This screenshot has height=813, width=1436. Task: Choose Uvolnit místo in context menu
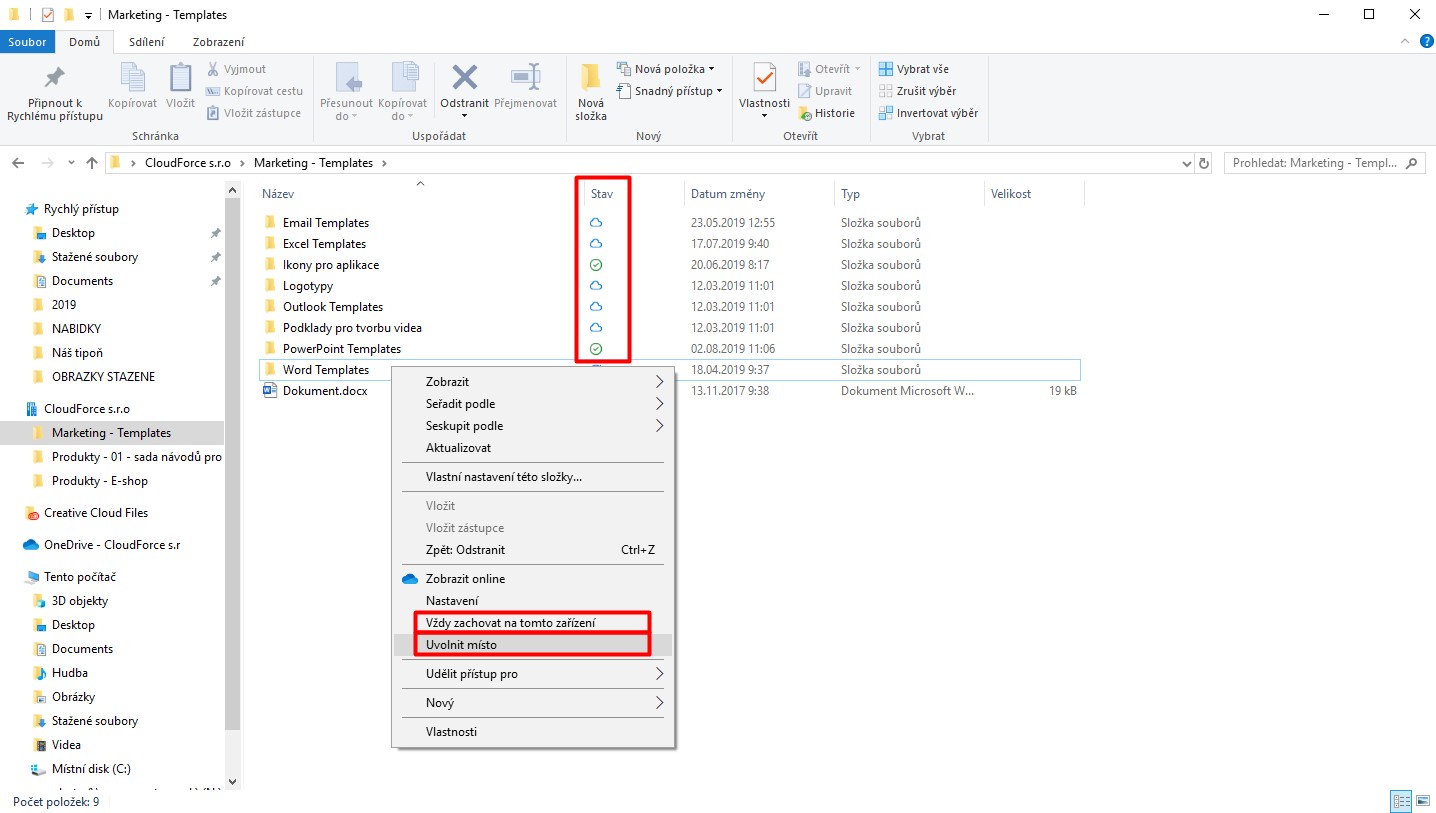(535, 645)
